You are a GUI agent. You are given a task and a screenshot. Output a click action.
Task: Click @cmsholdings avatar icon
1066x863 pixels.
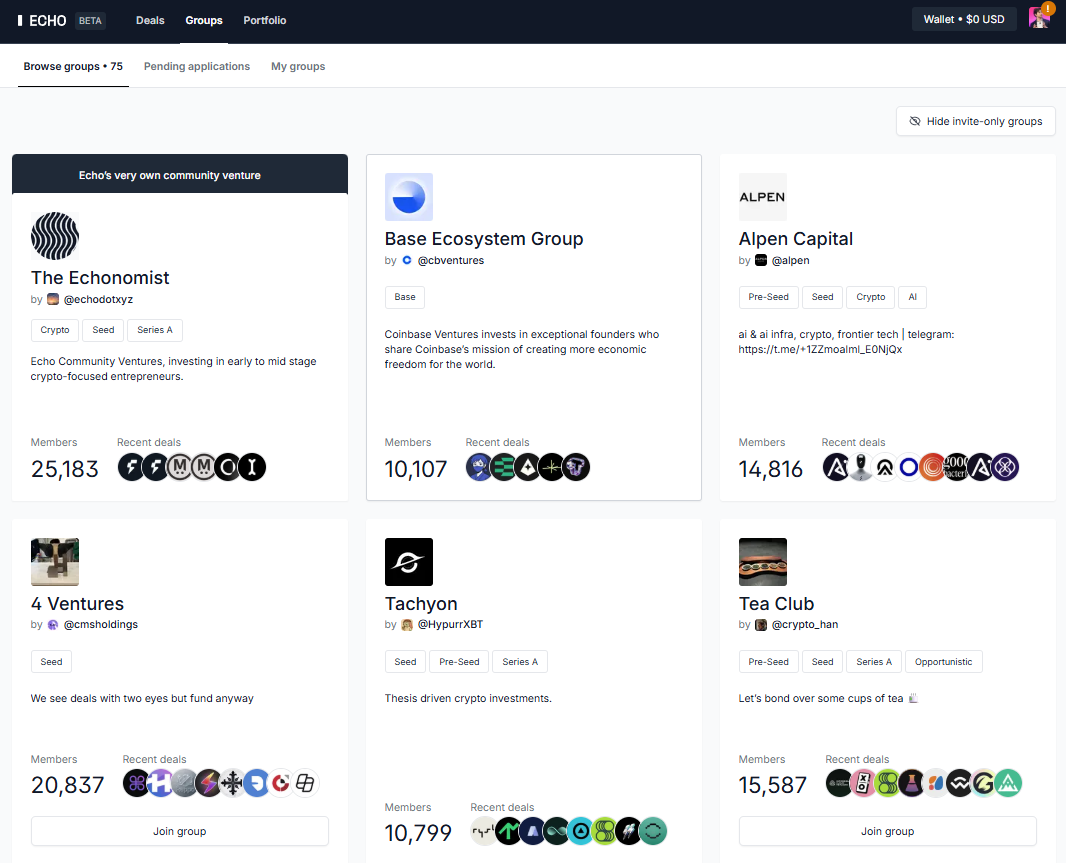click(53, 624)
